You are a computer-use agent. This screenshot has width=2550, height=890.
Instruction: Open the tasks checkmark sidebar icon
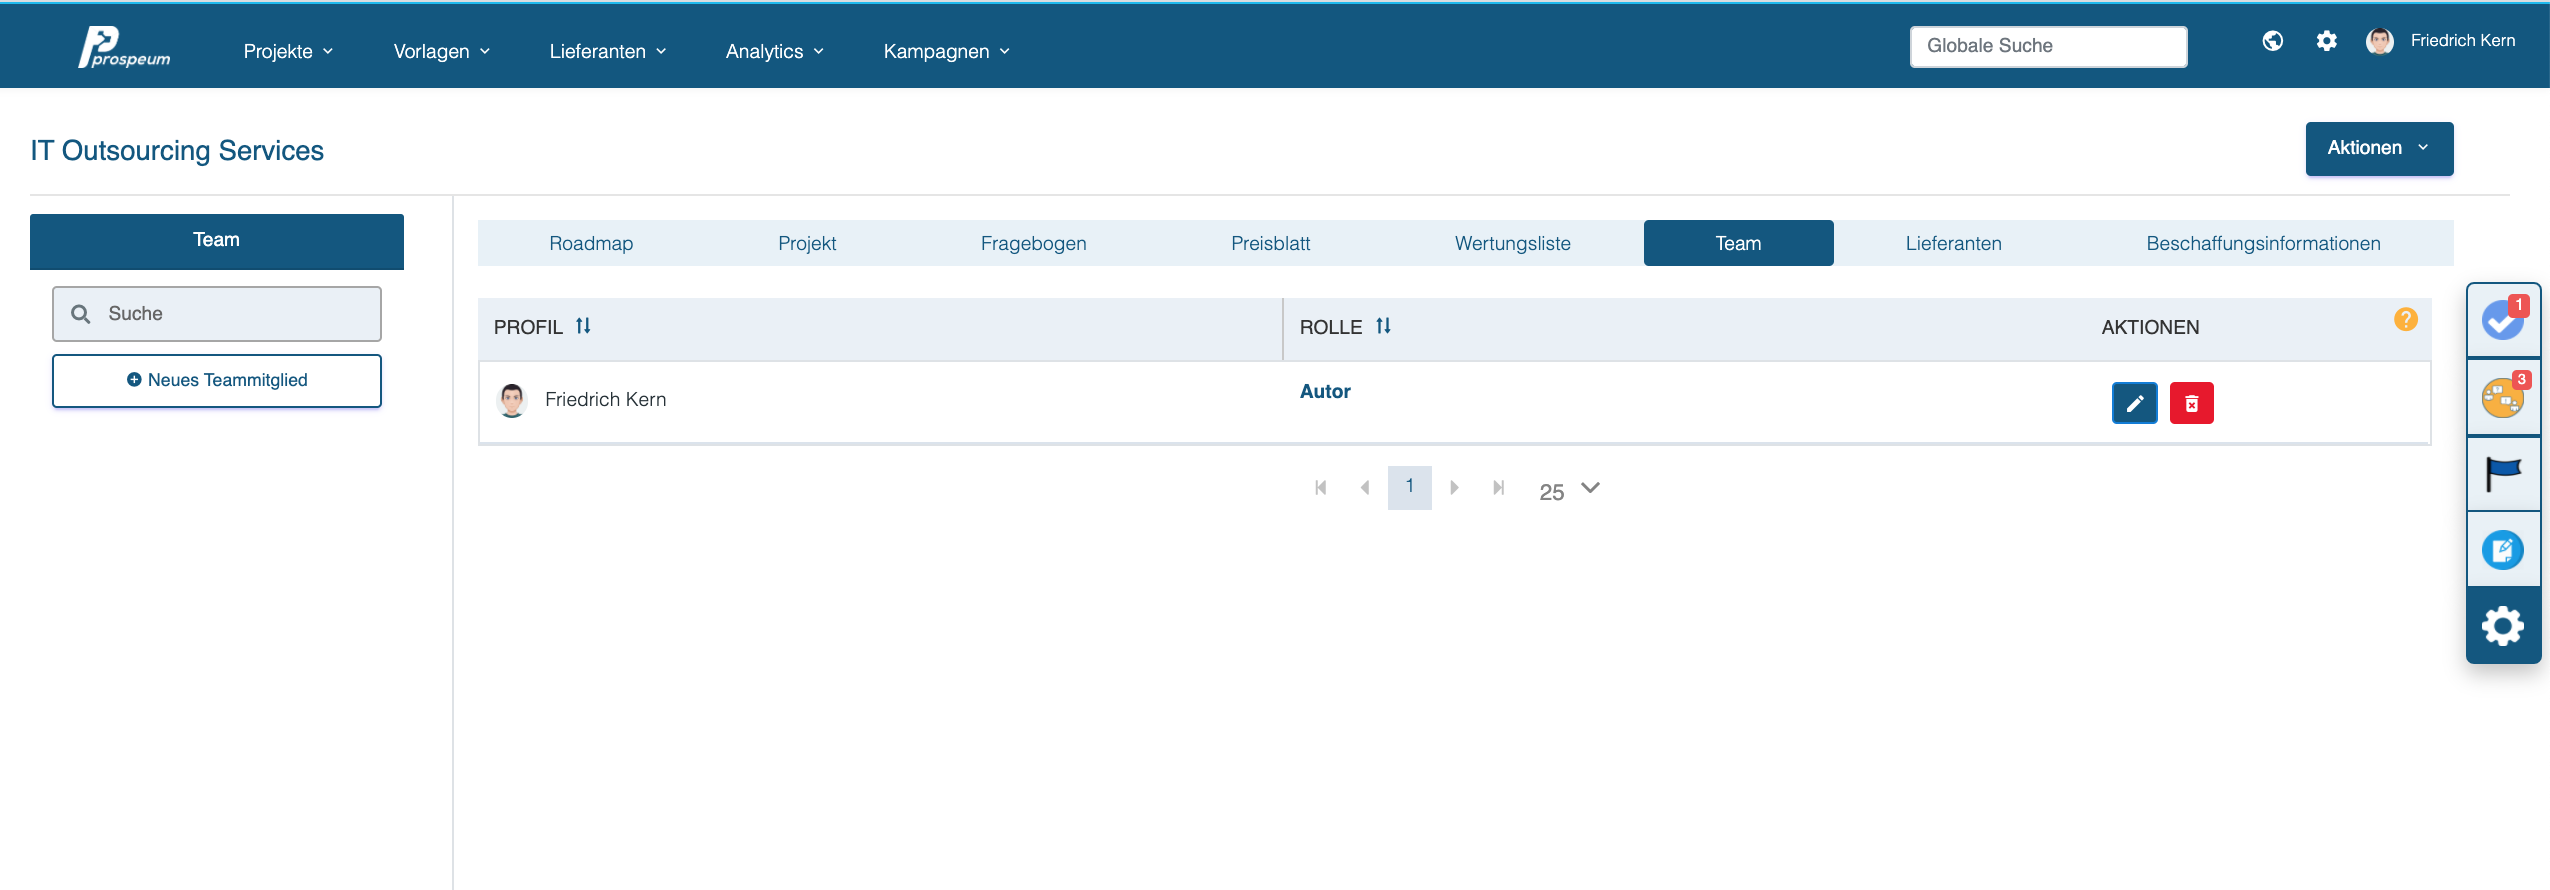click(x=2503, y=320)
